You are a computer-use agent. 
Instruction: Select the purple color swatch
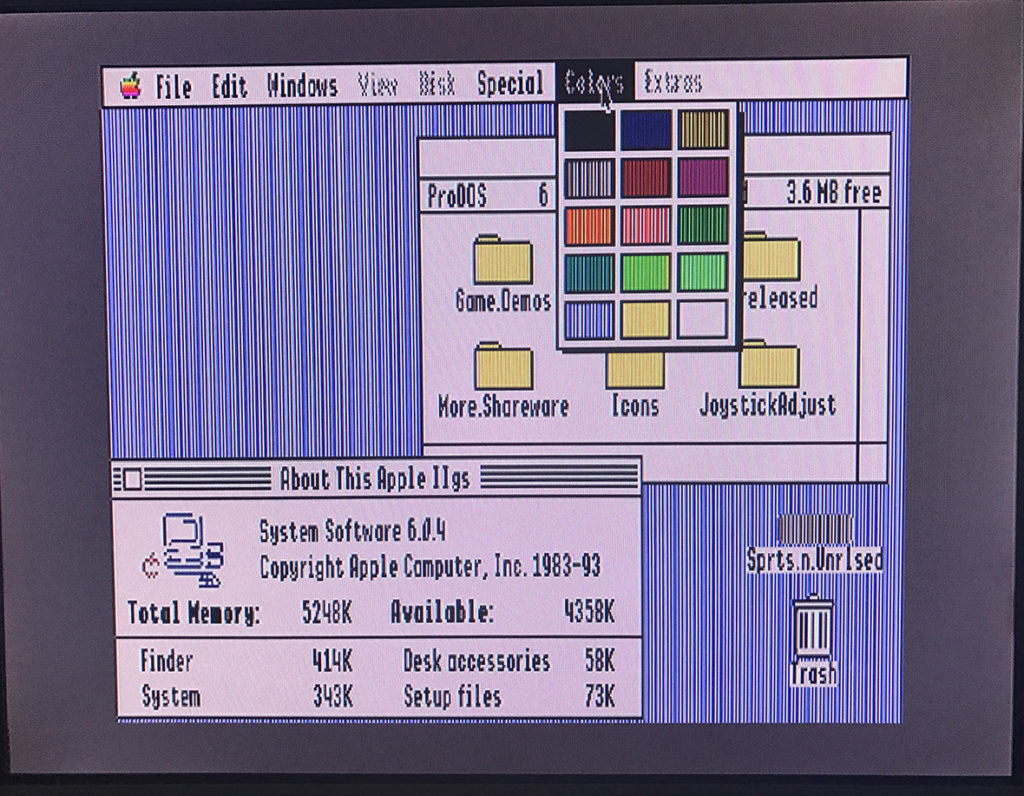pyautogui.click(x=702, y=177)
